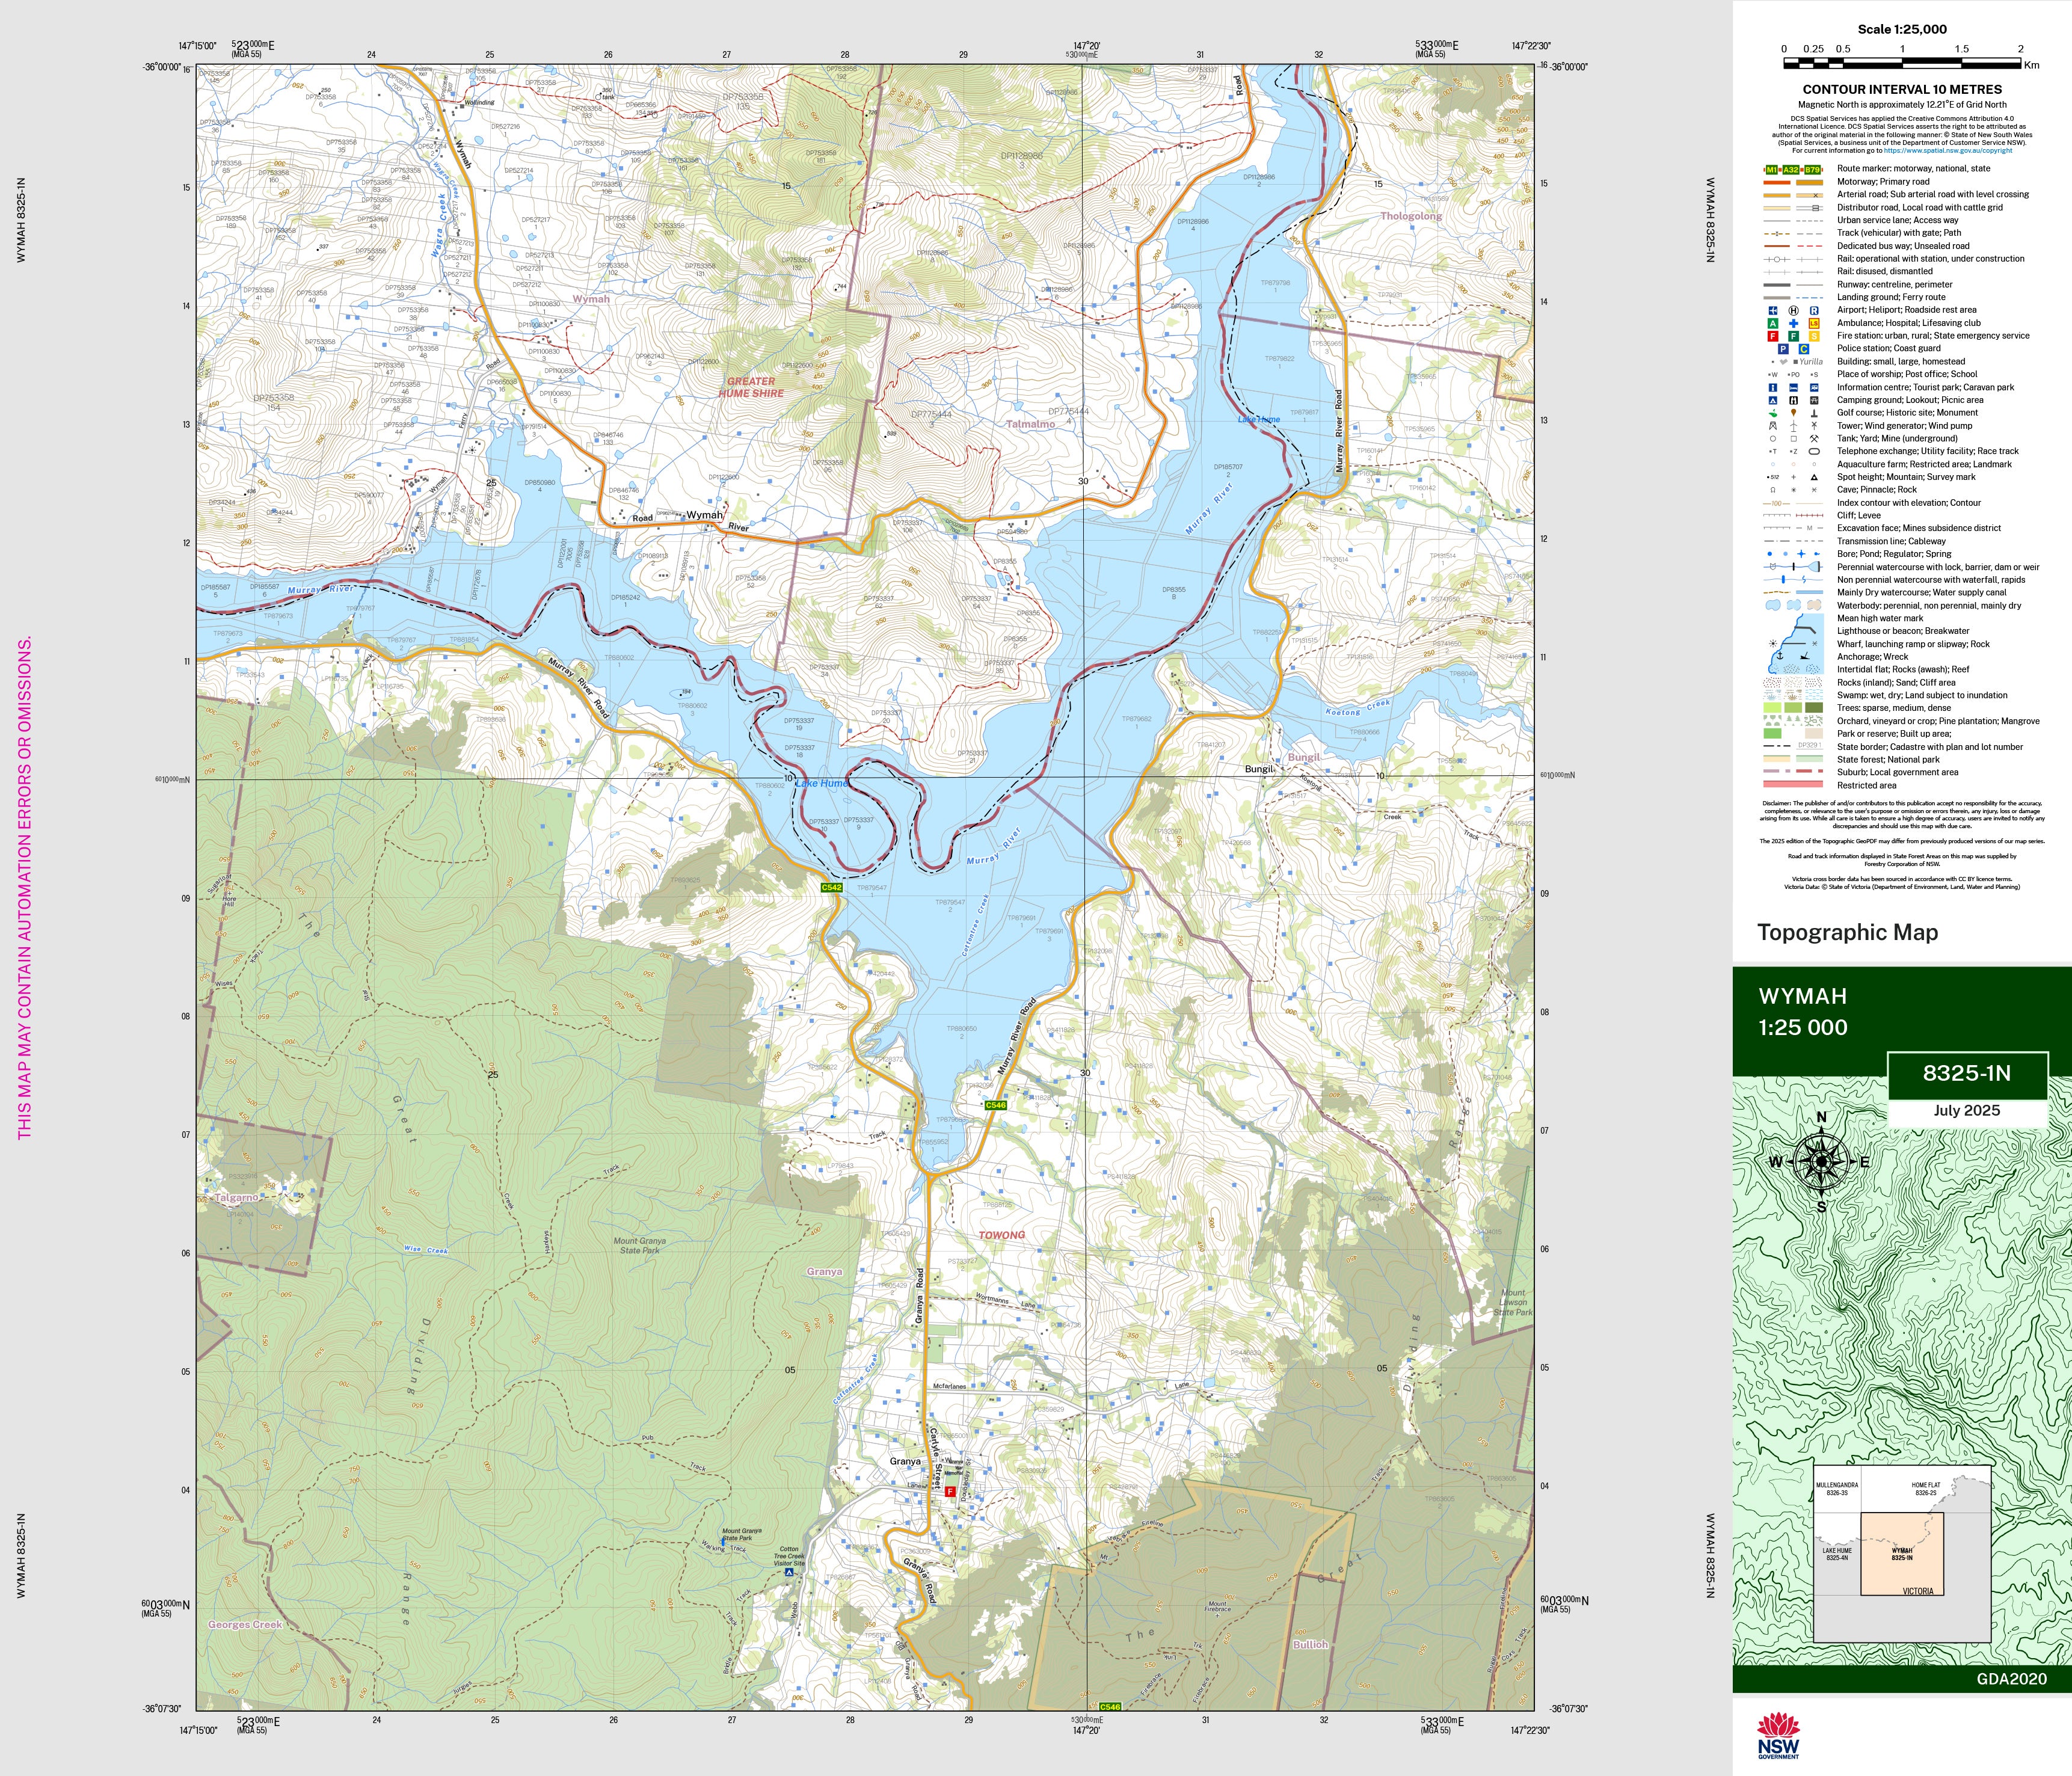Click the Lake Hume 8325-4N index tile

pos(1837,1555)
